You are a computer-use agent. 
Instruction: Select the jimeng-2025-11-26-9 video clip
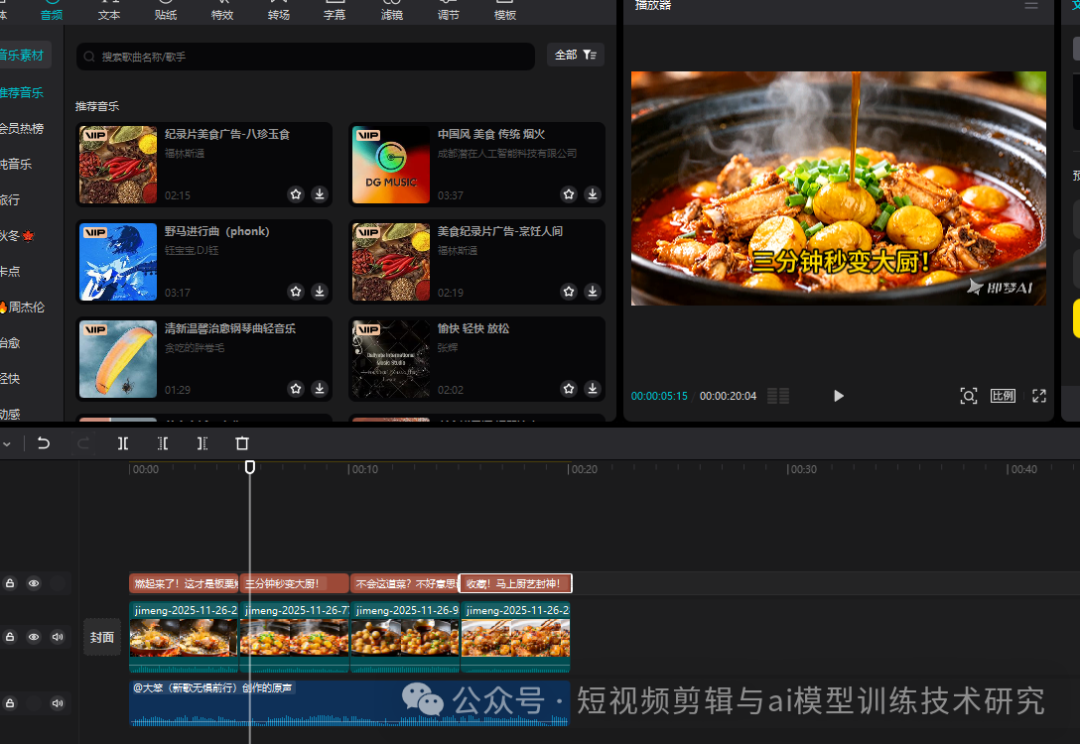[x=405, y=637]
